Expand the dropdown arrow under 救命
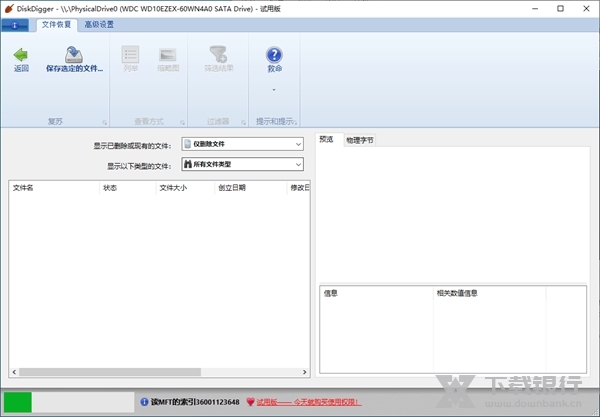Viewport: 600px width, 417px height. (274, 90)
